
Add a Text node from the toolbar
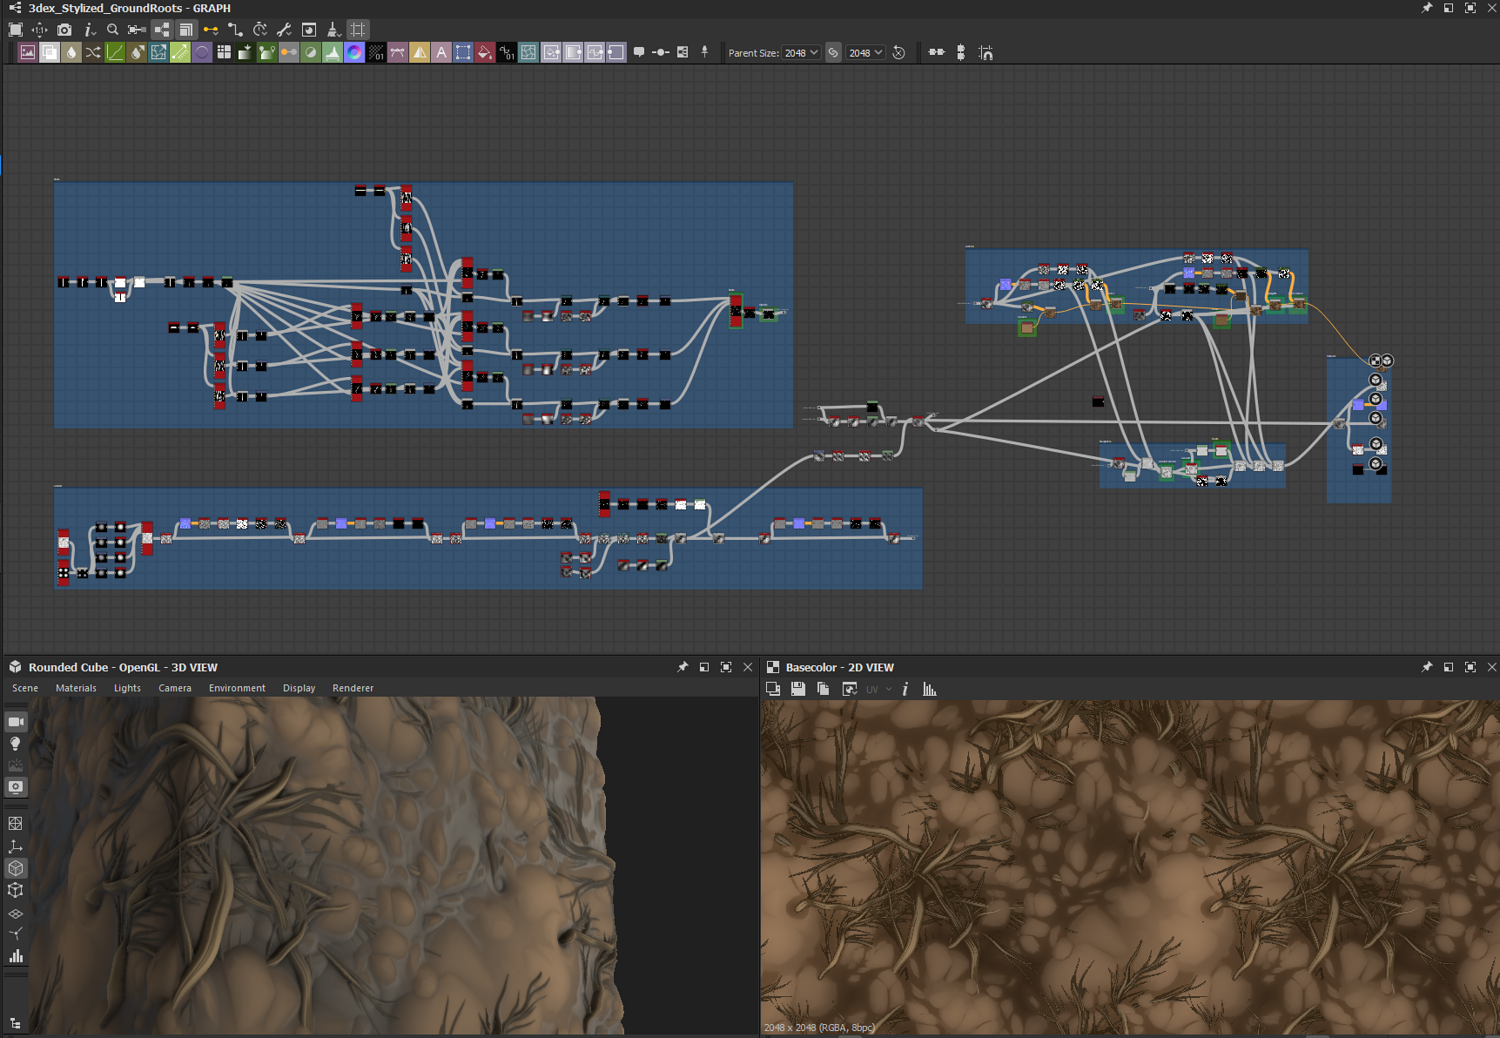(441, 53)
